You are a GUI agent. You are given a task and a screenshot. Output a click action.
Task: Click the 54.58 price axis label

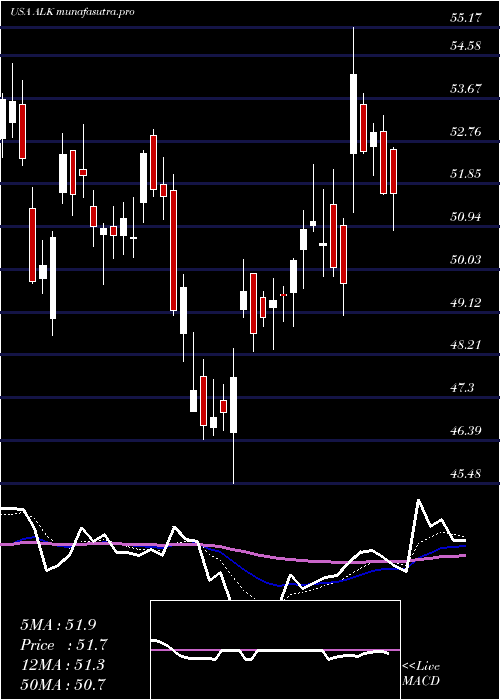point(466,46)
